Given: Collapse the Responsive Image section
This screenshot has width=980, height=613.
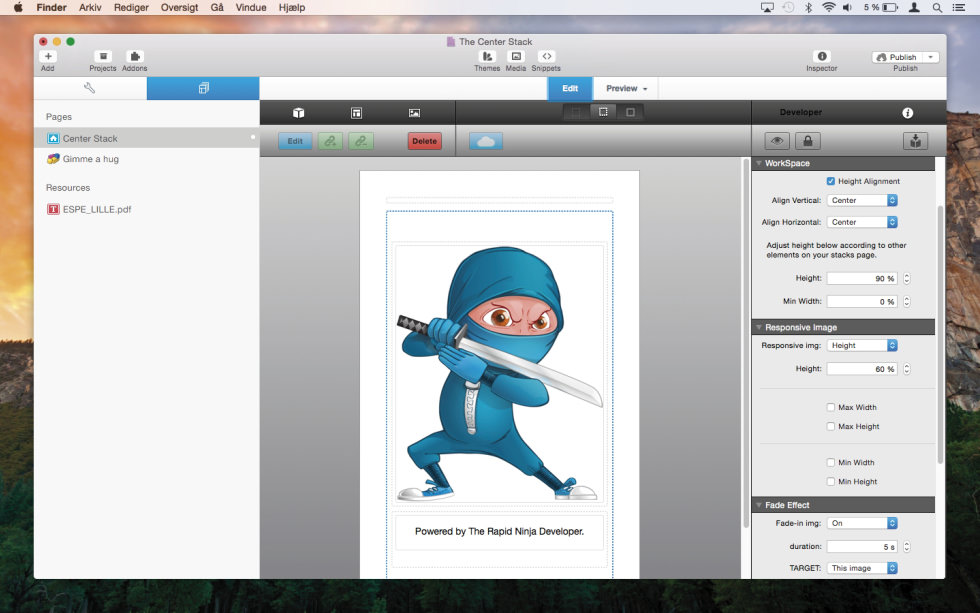Looking at the screenshot, I should (759, 327).
